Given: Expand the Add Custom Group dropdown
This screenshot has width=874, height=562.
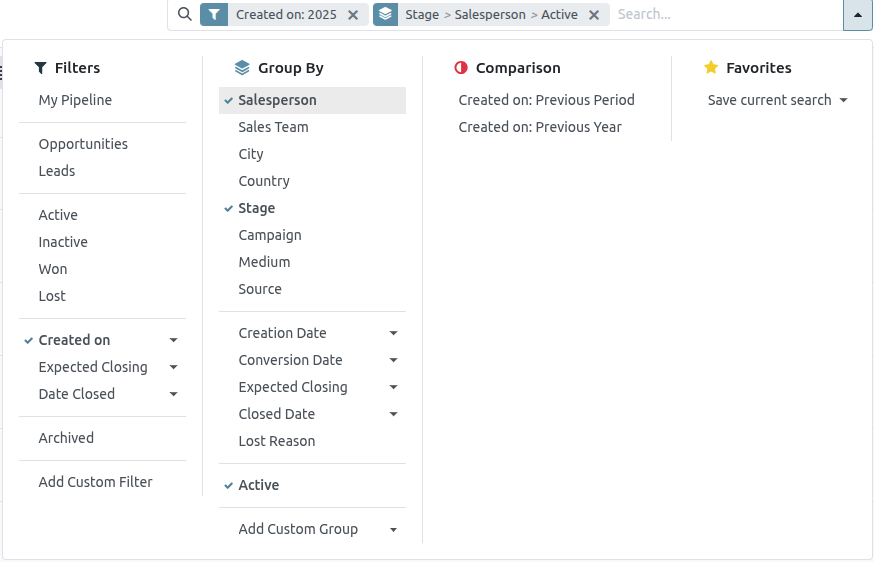Looking at the screenshot, I should [x=393, y=529].
